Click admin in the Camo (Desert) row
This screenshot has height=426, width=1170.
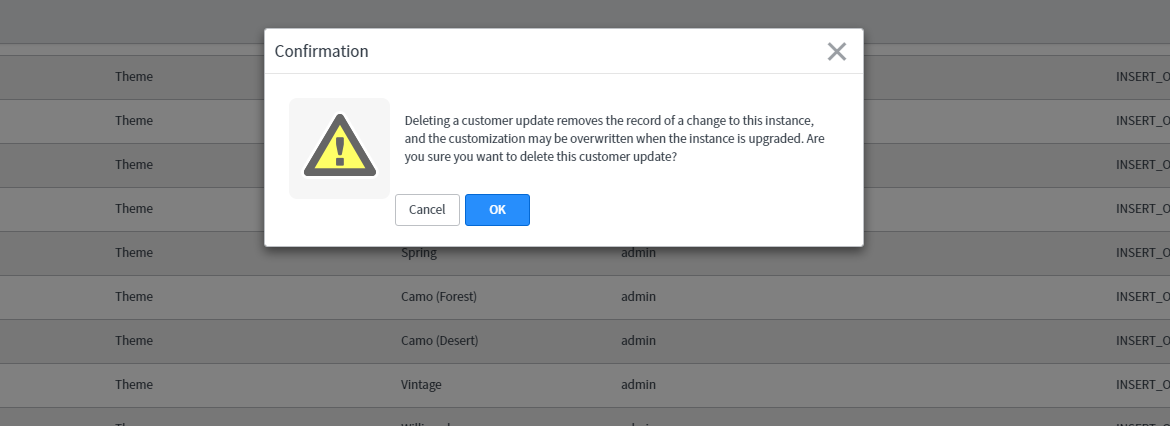638,341
